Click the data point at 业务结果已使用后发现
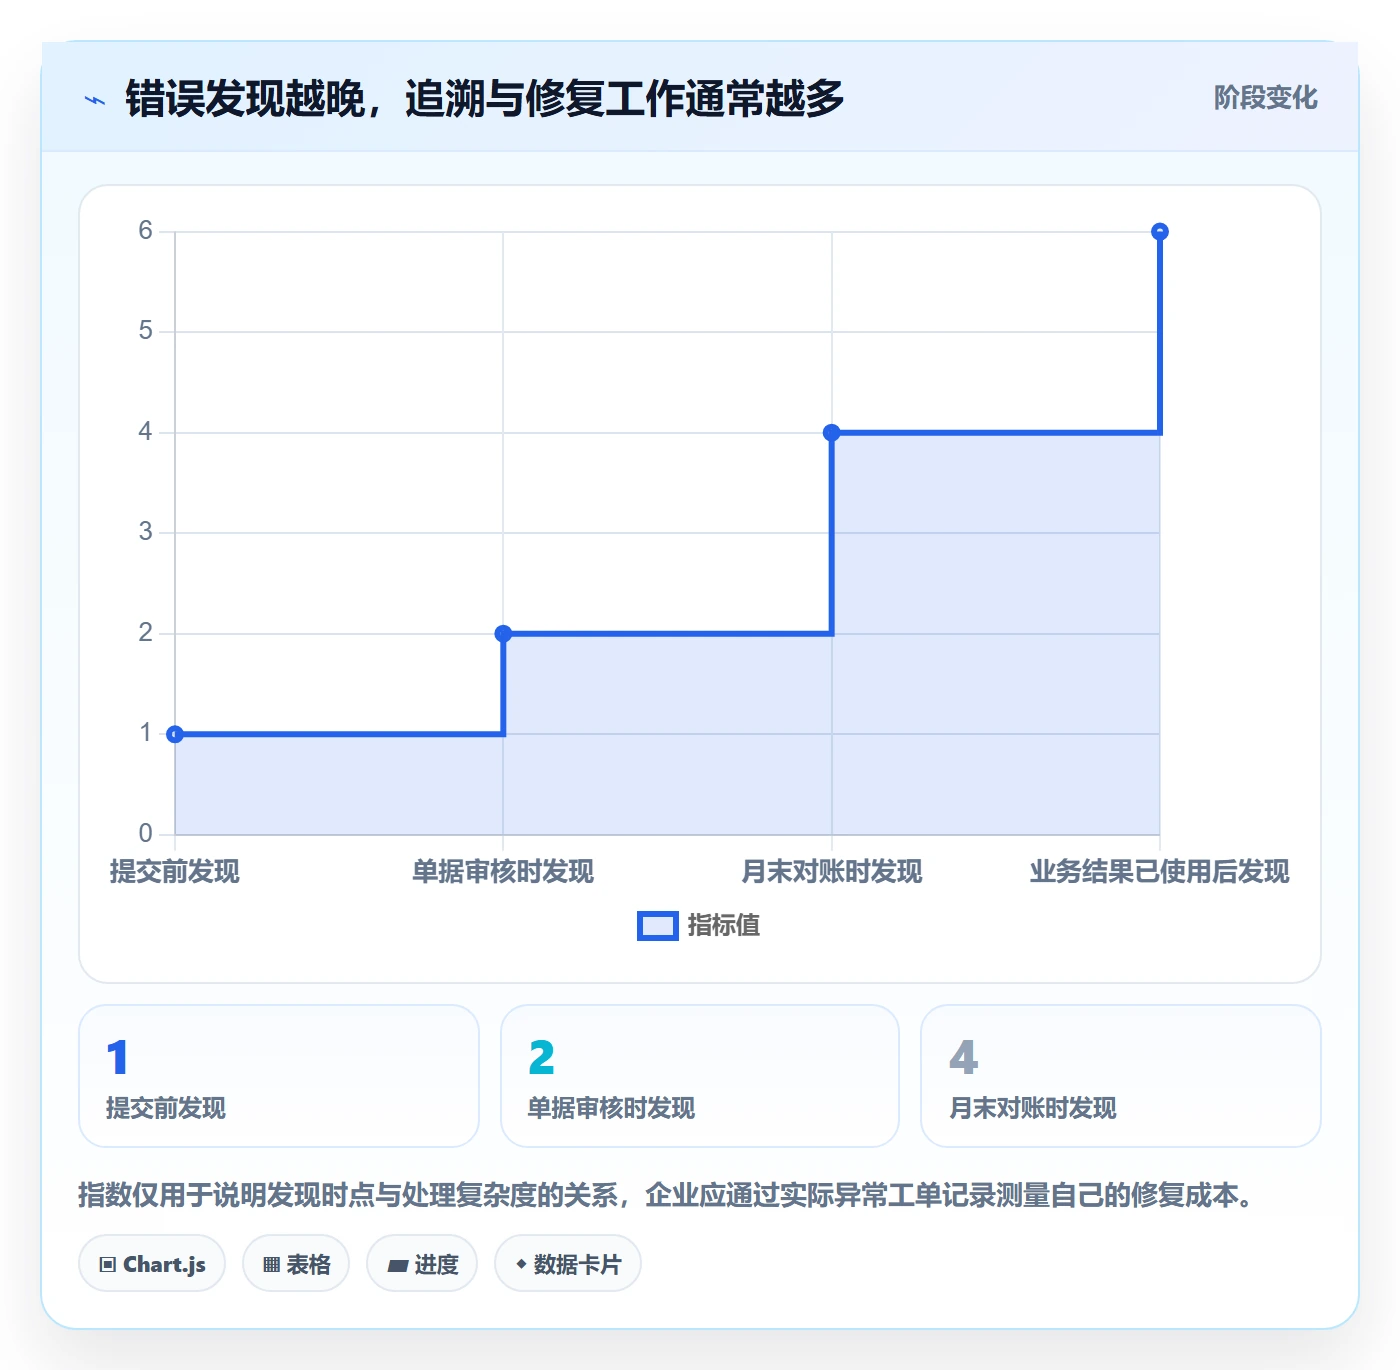1400x1370 pixels. tap(1160, 232)
